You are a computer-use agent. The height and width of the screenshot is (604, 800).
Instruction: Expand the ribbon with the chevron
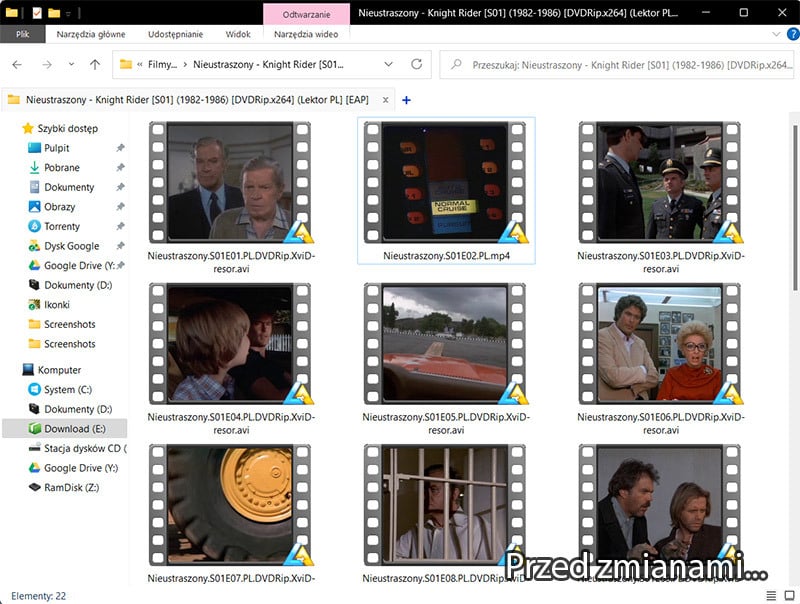pyautogui.click(x=776, y=34)
